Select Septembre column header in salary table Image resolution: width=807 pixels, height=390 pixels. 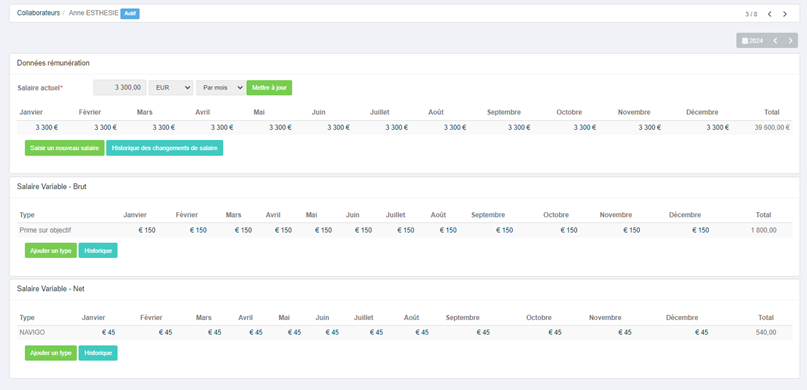click(504, 112)
